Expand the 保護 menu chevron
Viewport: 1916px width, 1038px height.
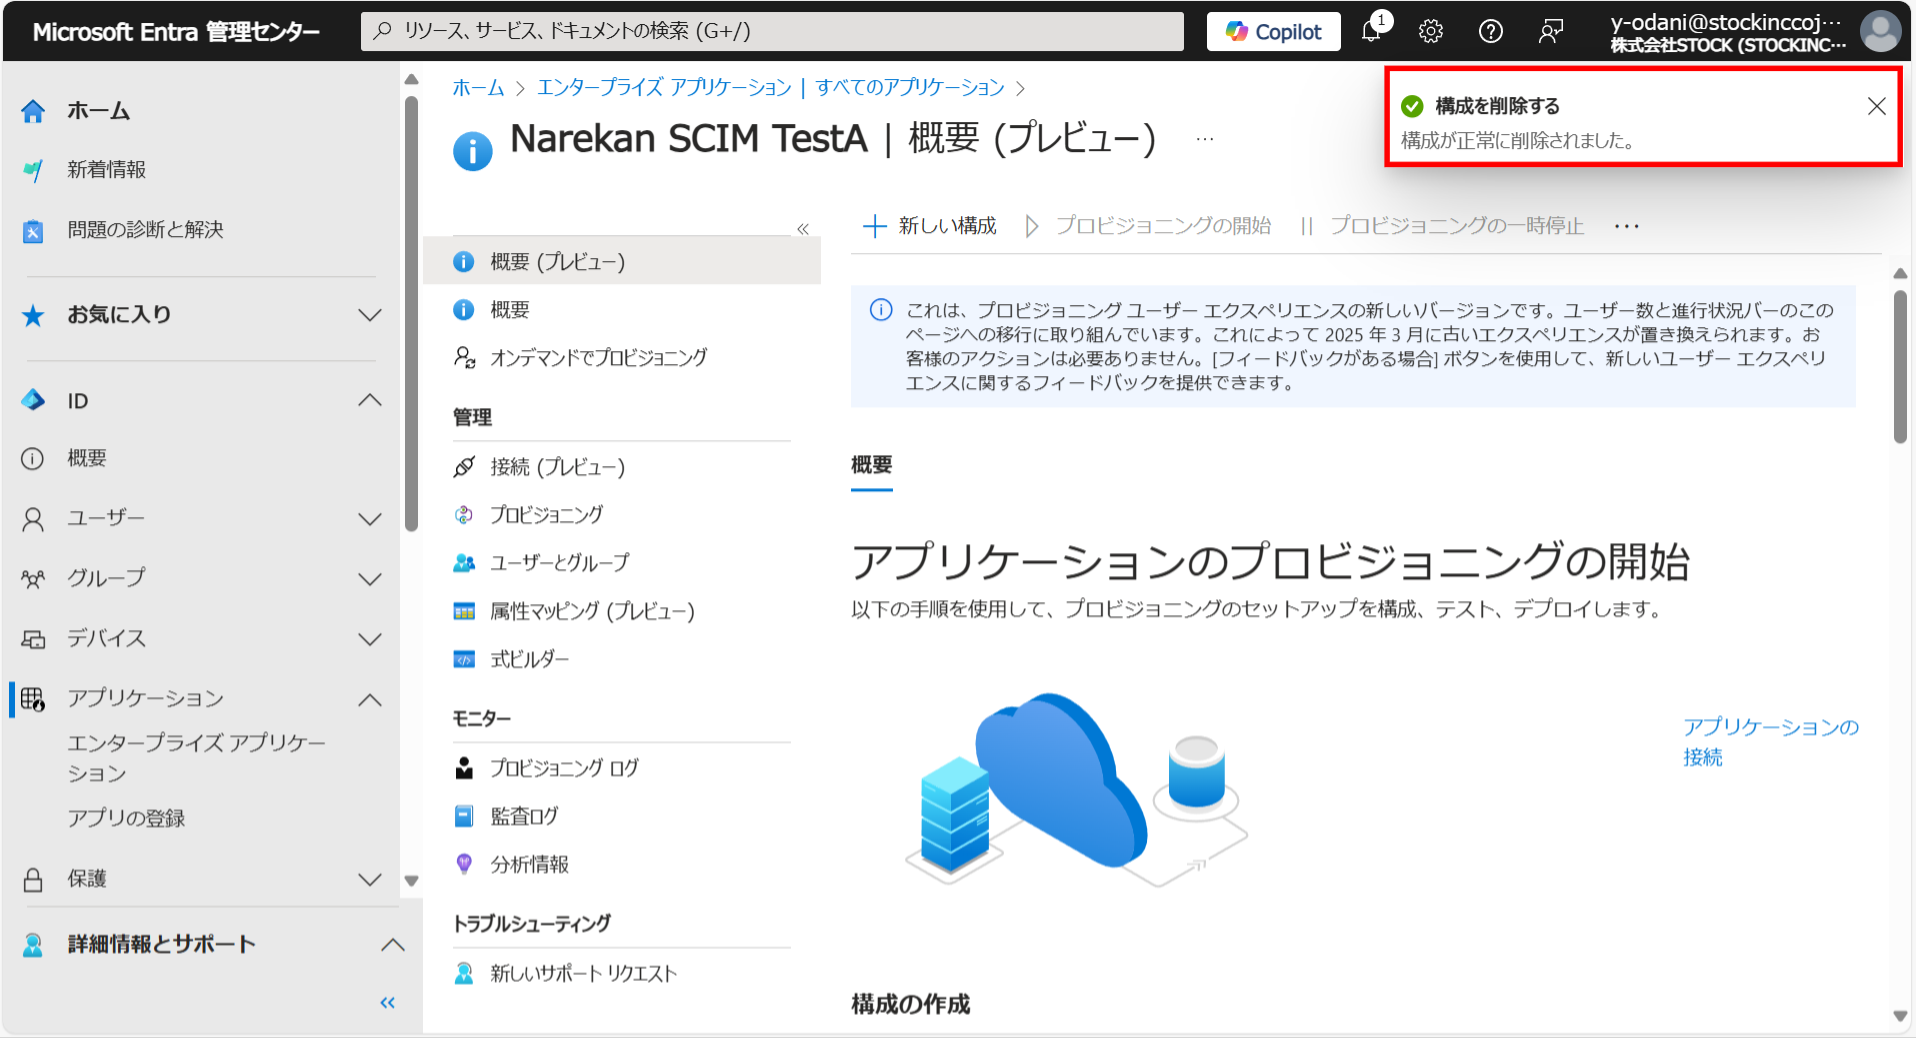(x=370, y=880)
